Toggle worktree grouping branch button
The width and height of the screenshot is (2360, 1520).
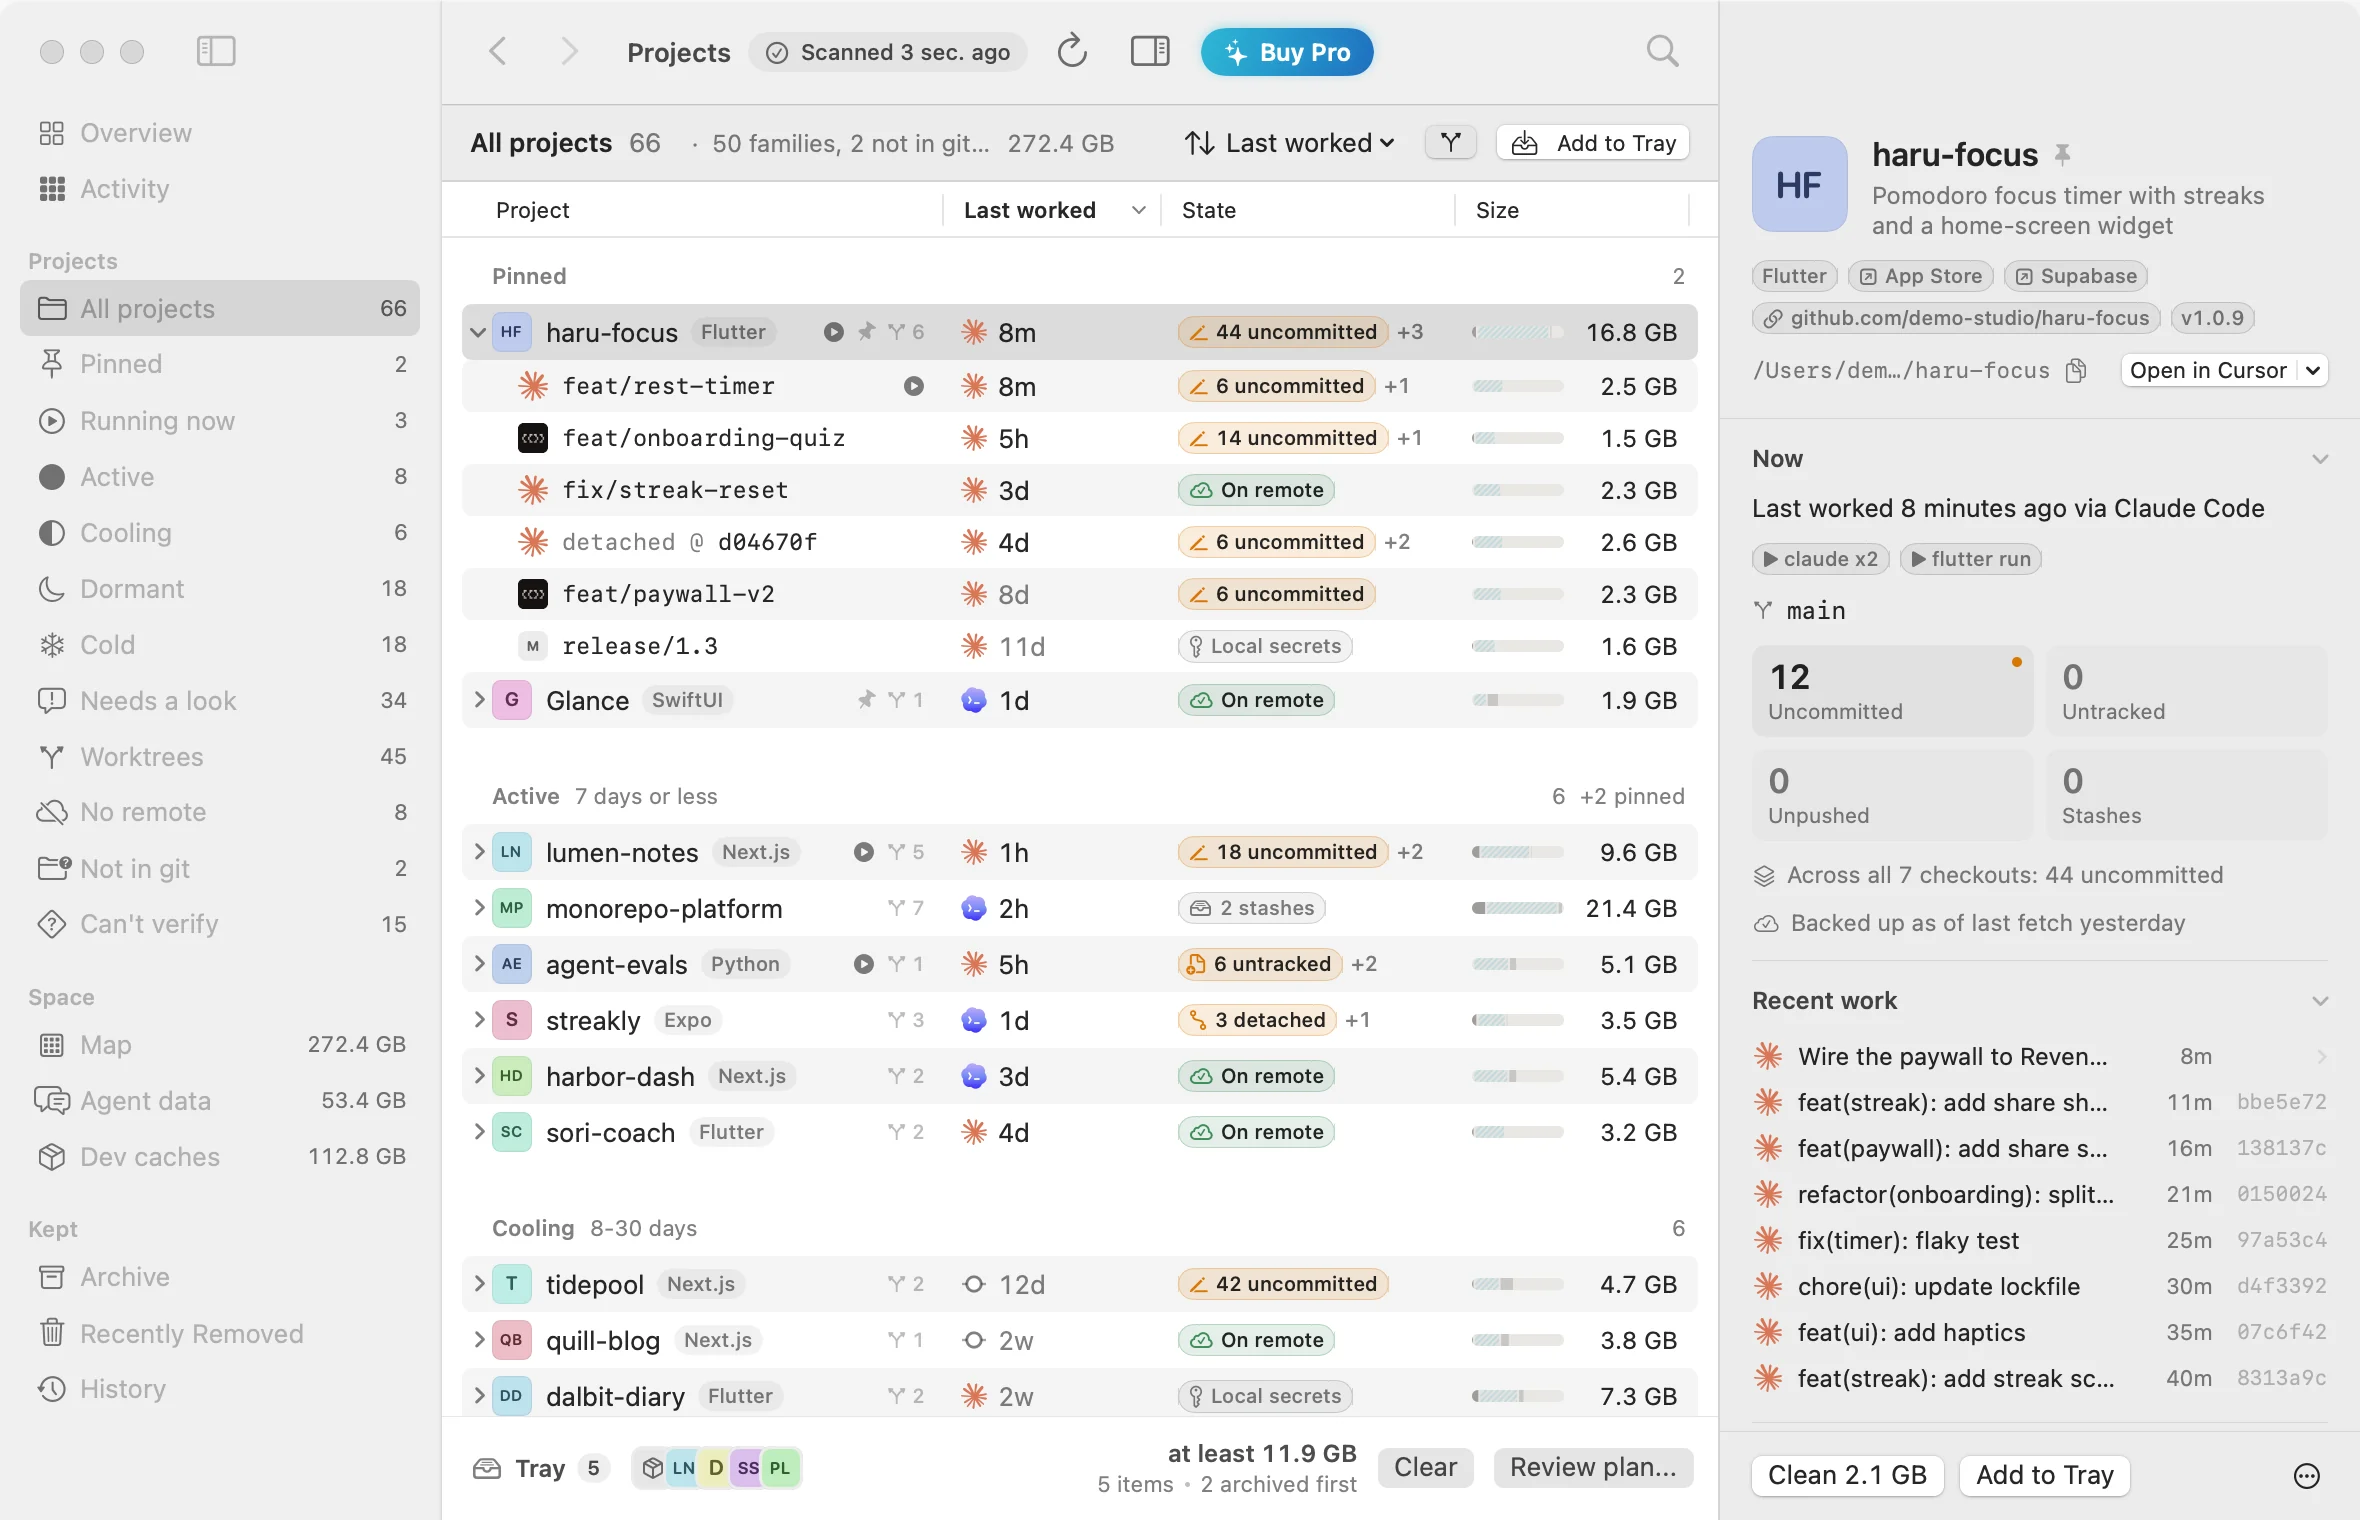point(1450,143)
